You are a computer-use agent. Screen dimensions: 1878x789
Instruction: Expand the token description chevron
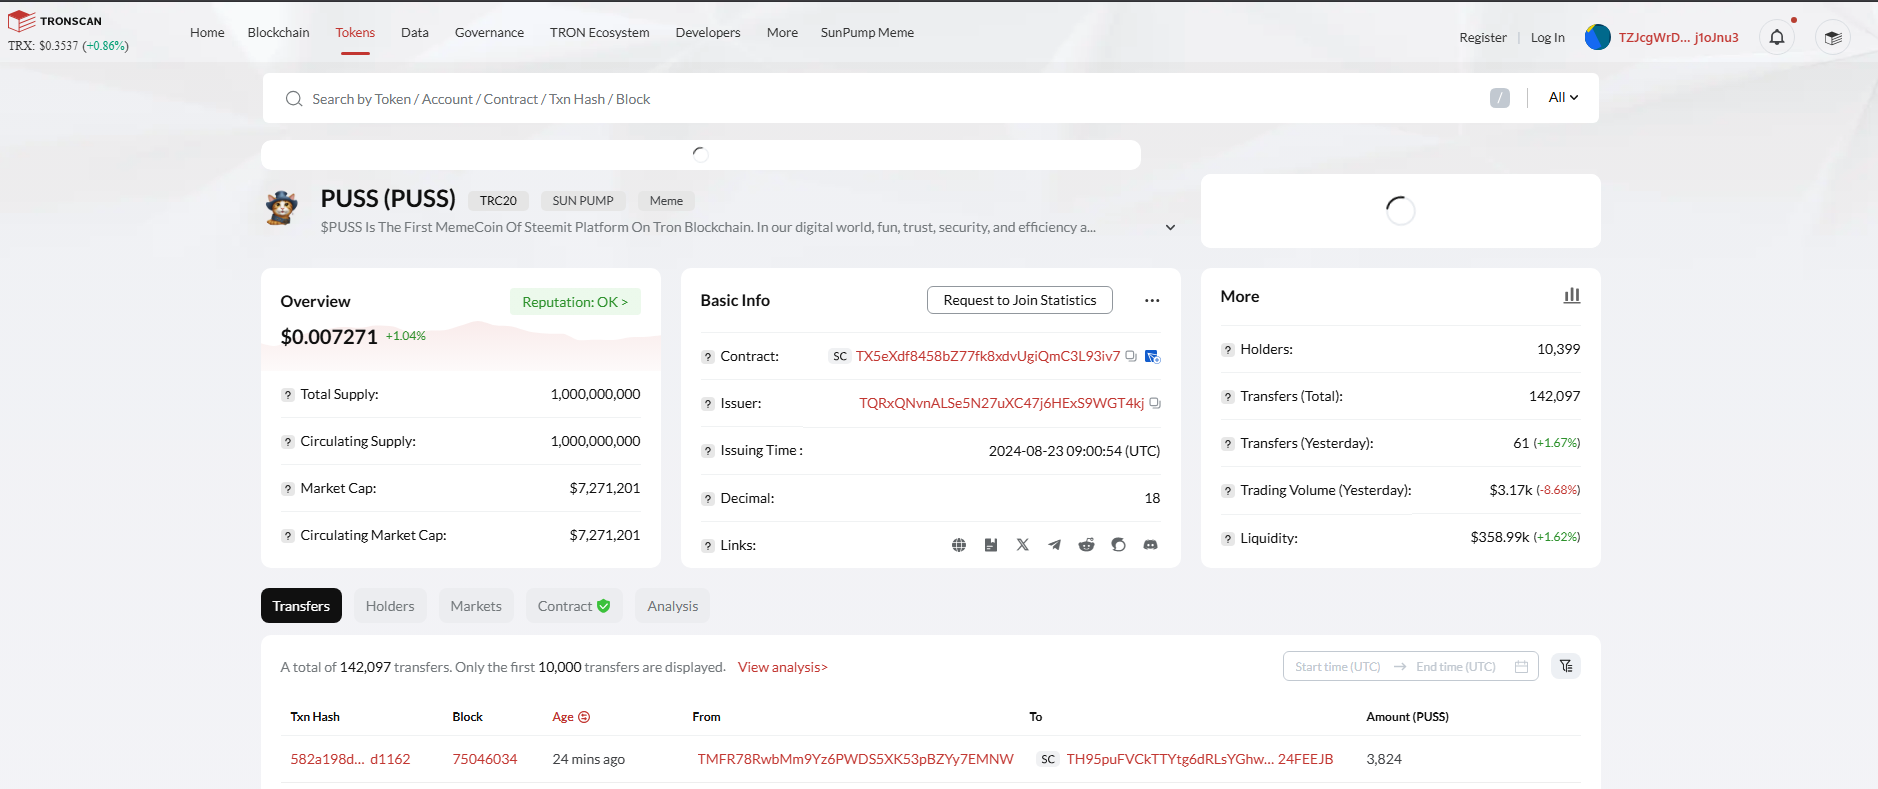pyautogui.click(x=1170, y=228)
